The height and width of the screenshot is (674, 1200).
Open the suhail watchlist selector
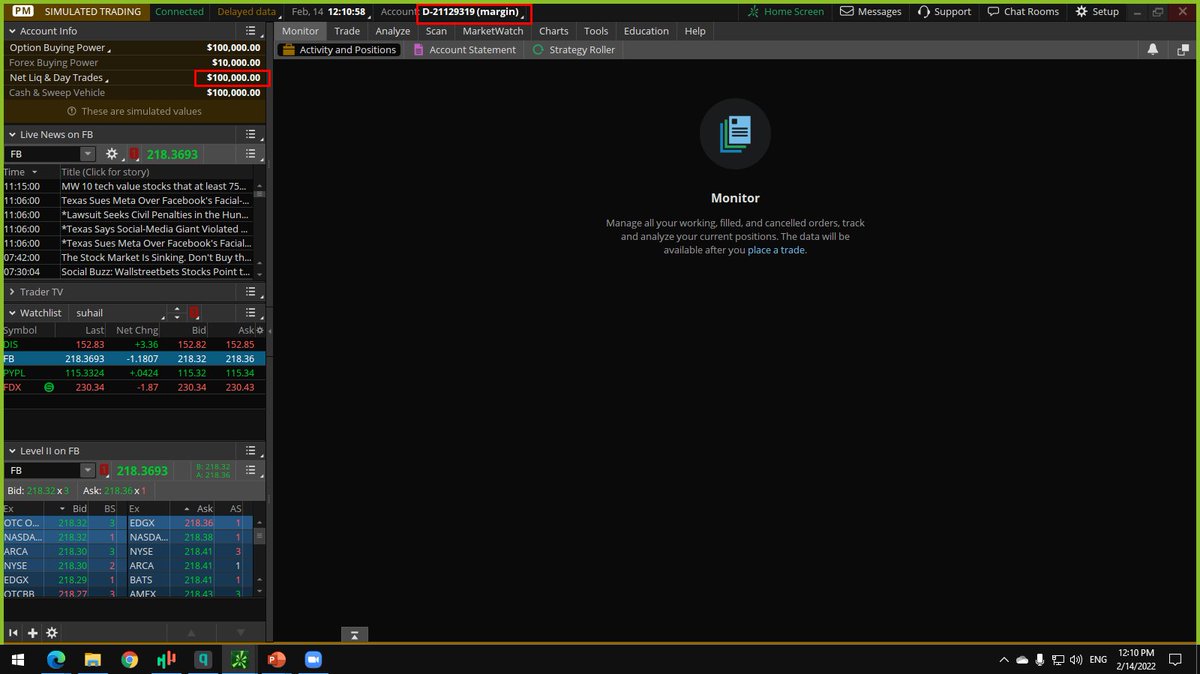pos(118,313)
